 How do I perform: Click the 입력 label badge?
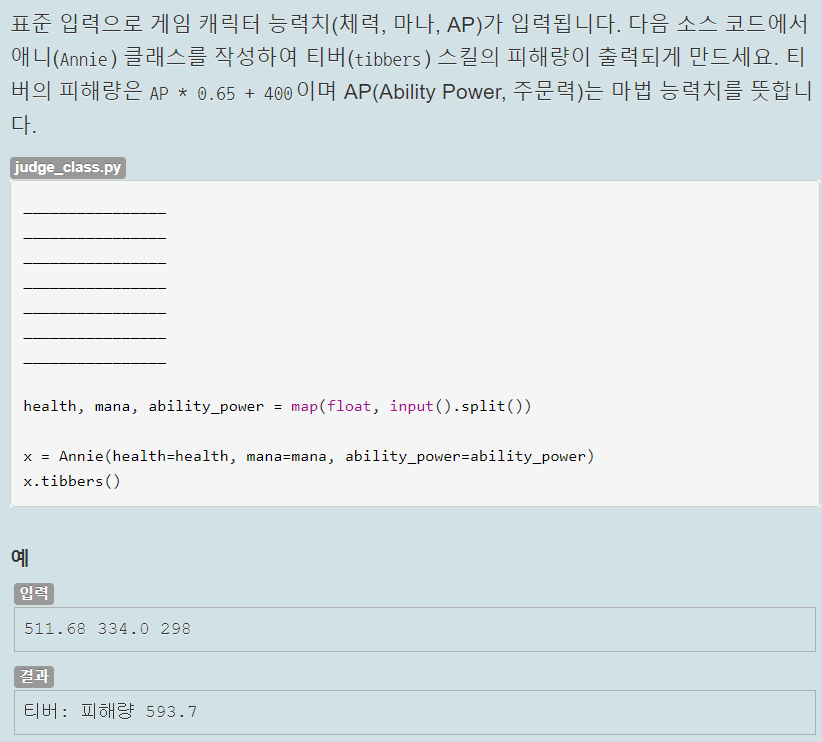34,594
